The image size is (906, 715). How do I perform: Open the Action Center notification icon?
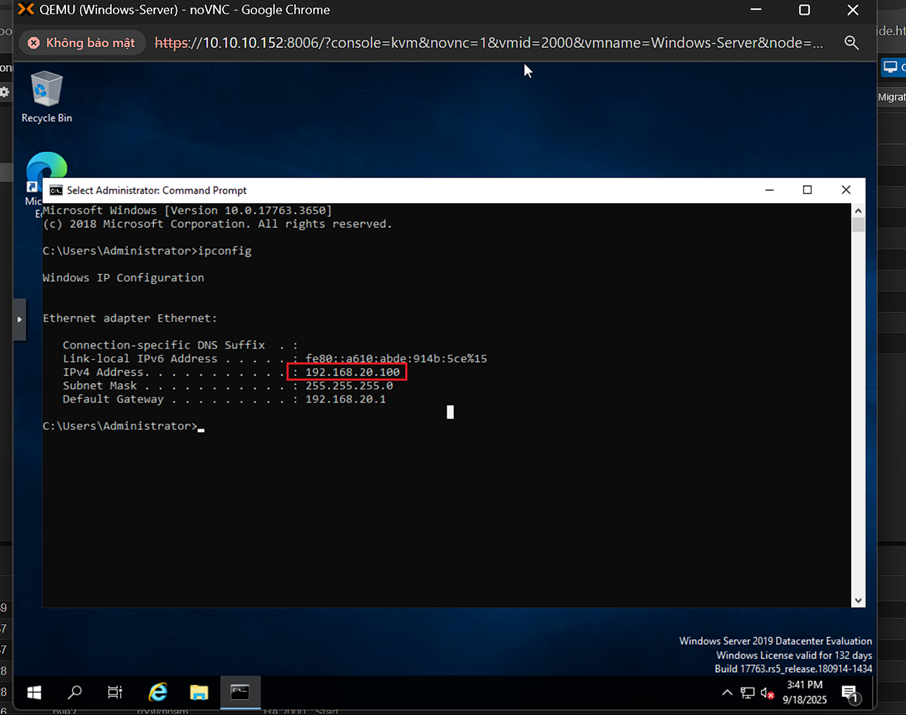coord(849,693)
